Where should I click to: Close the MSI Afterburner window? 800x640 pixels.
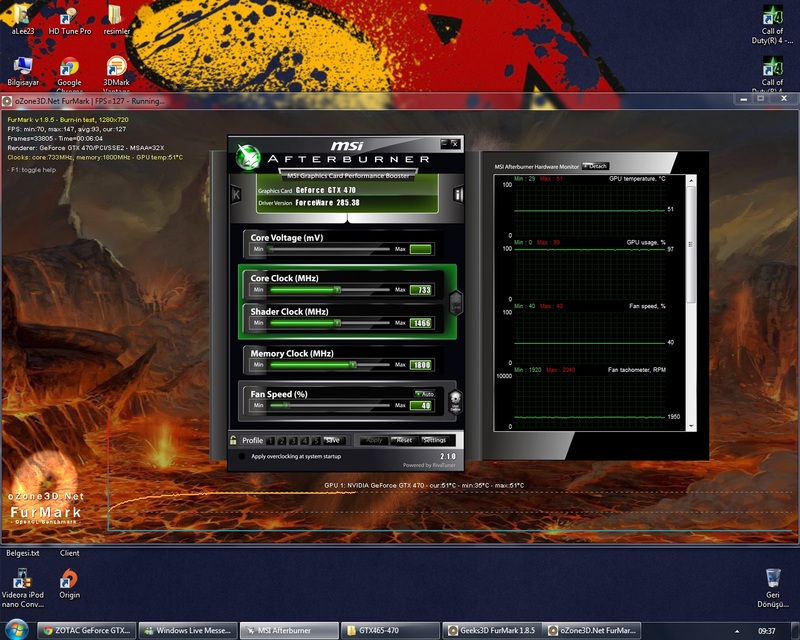click(x=455, y=144)
